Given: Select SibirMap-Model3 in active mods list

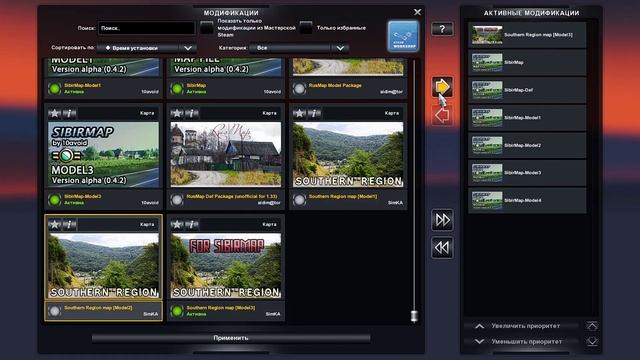Looking at the screenshot, I should point(527,173).
